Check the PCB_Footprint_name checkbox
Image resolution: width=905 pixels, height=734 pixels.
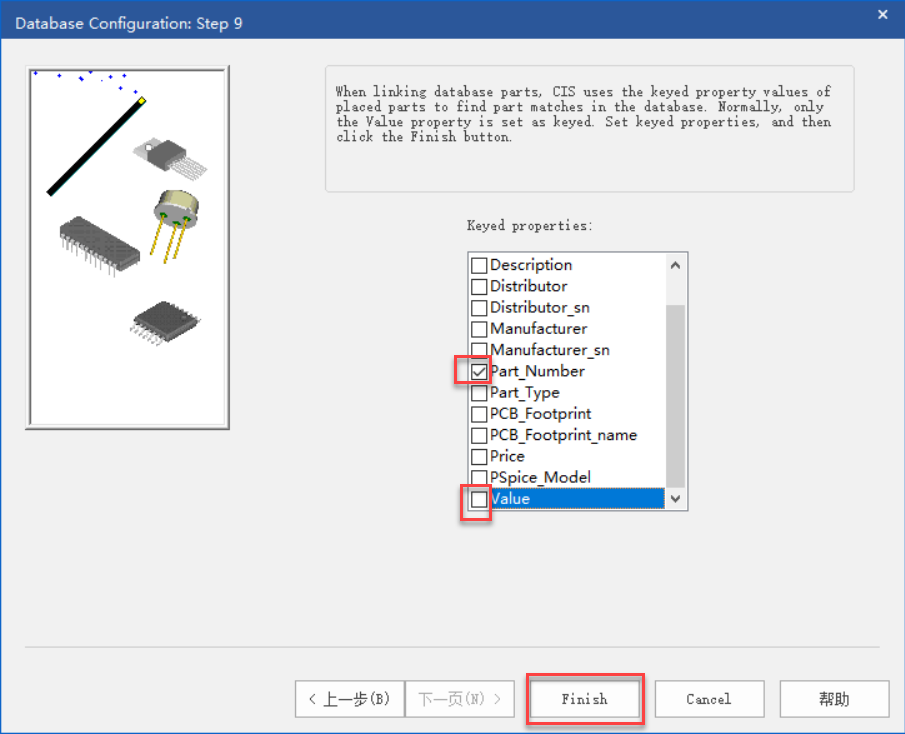tap(479, 435)
